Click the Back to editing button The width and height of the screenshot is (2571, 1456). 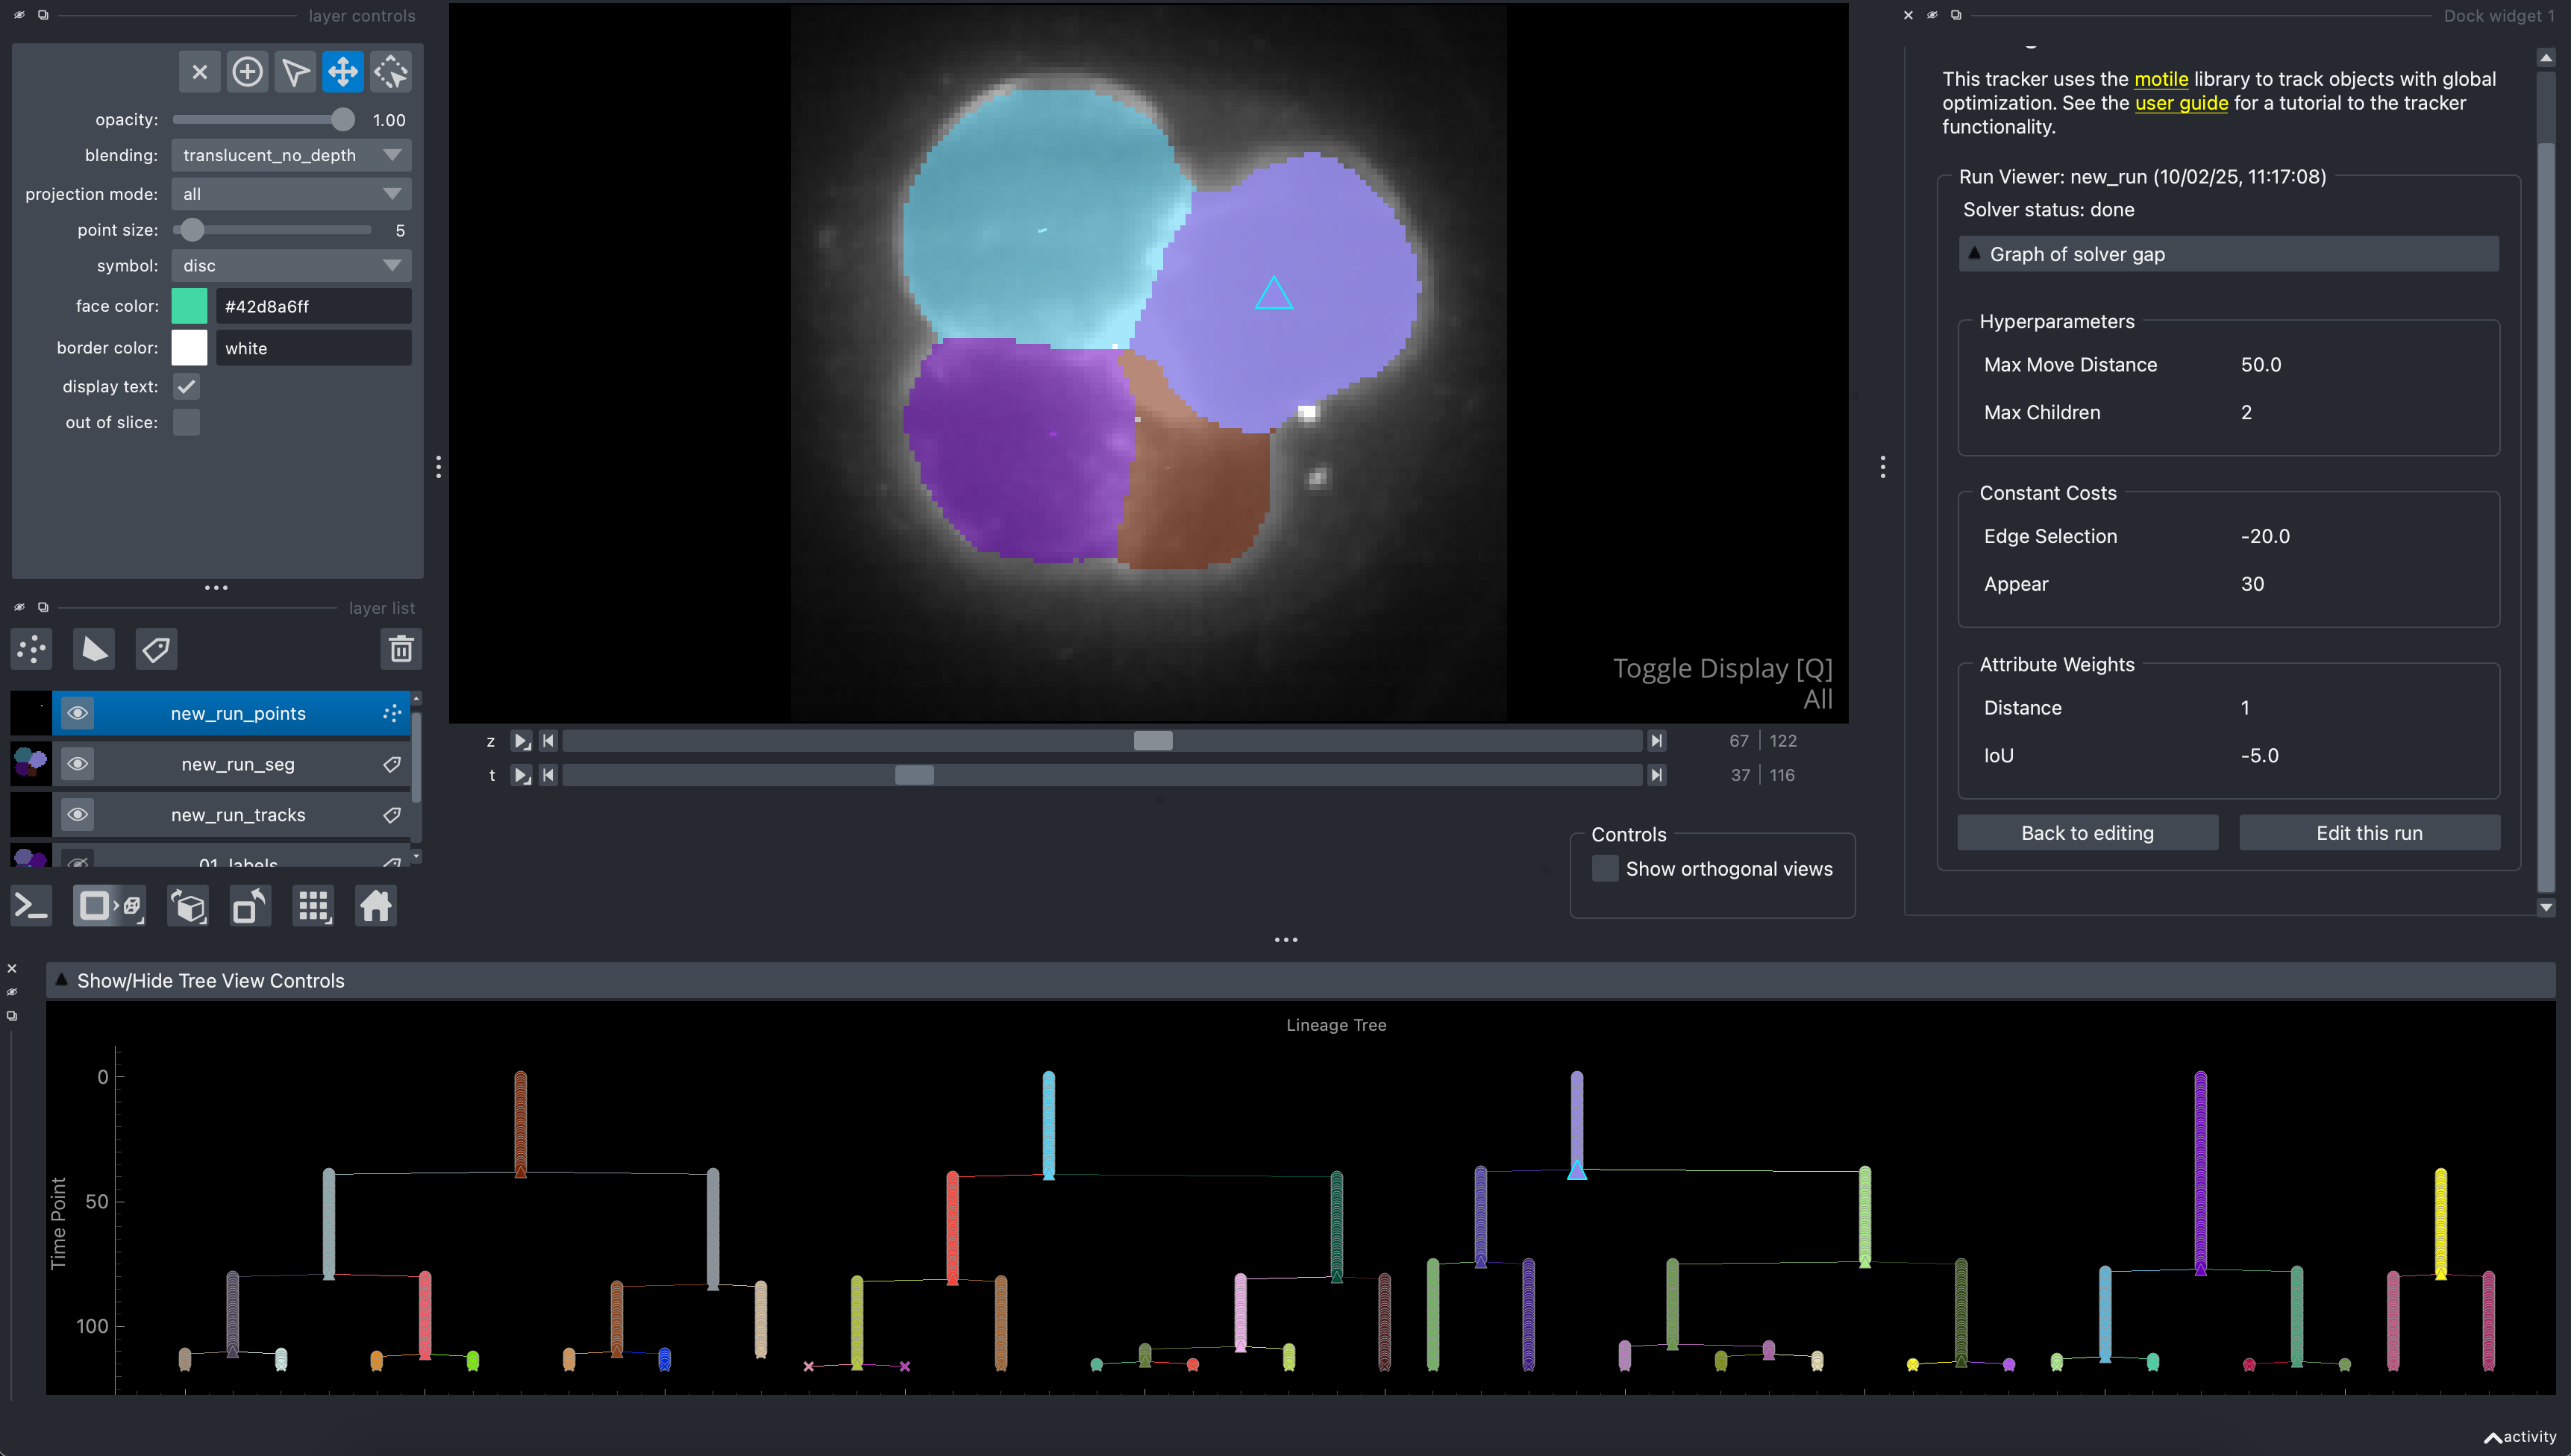pos(2087,833)
